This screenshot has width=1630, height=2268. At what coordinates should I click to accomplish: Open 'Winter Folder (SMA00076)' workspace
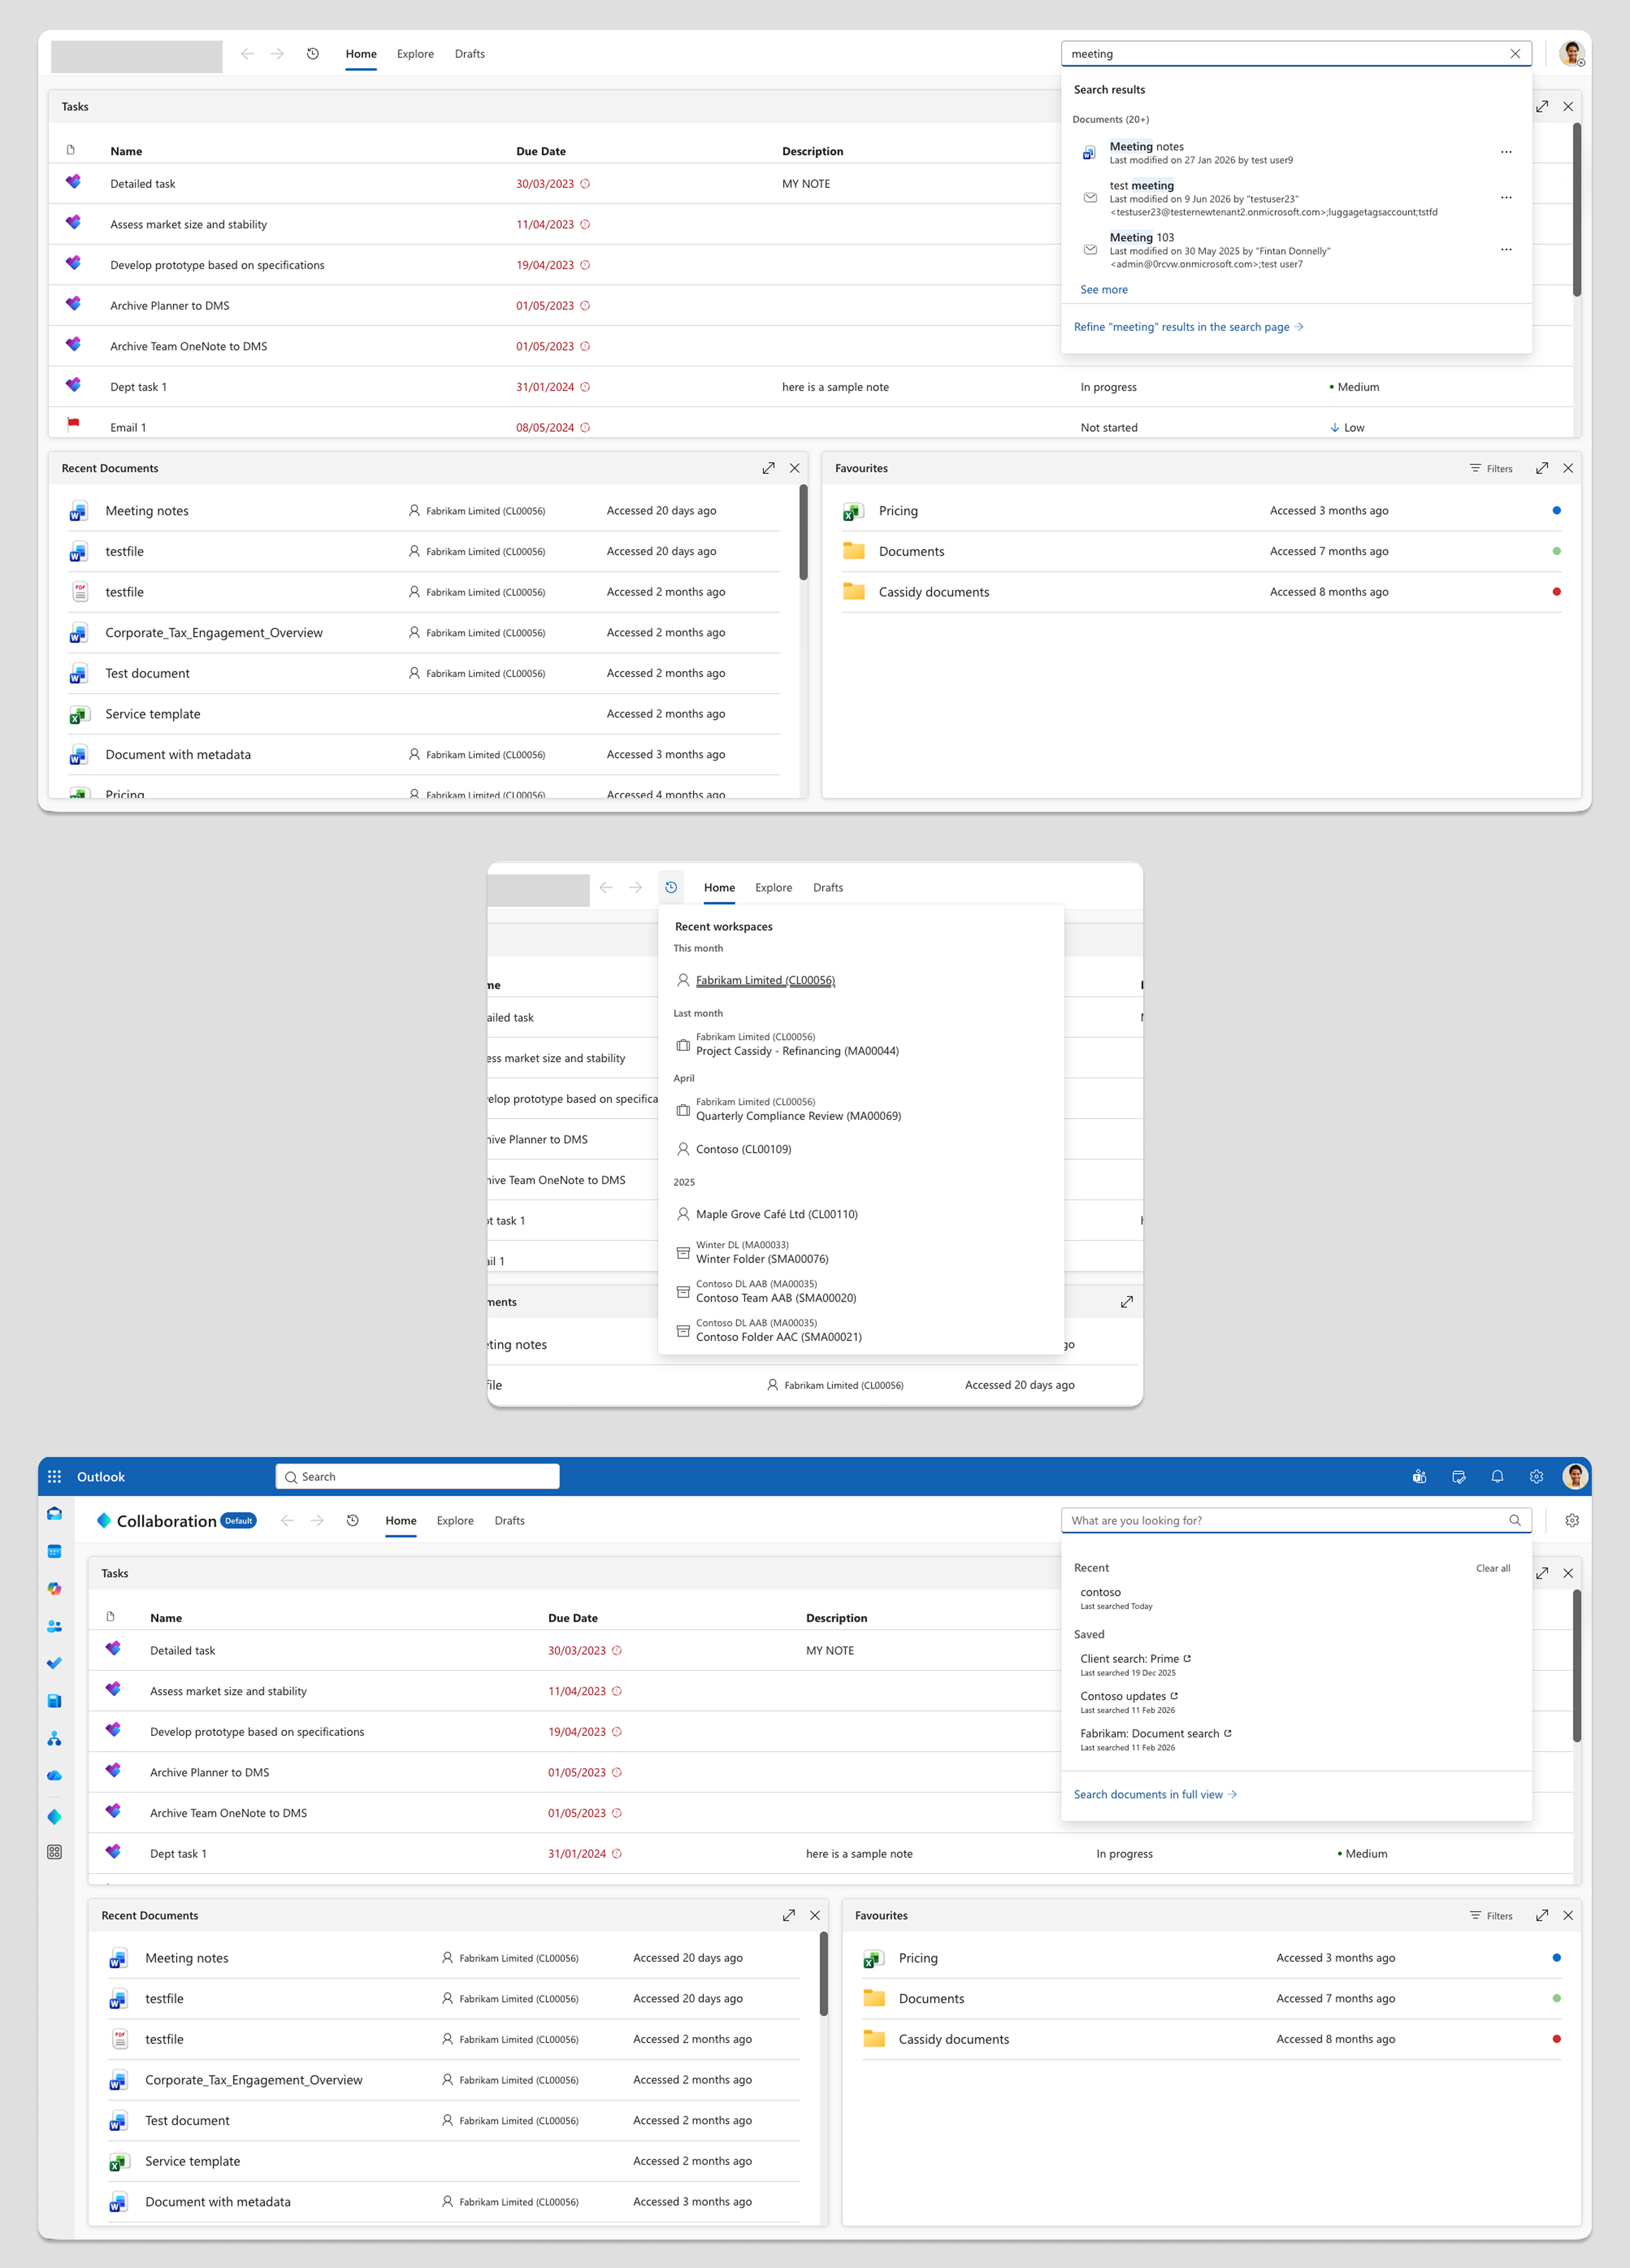click(x=762, y=1259)
